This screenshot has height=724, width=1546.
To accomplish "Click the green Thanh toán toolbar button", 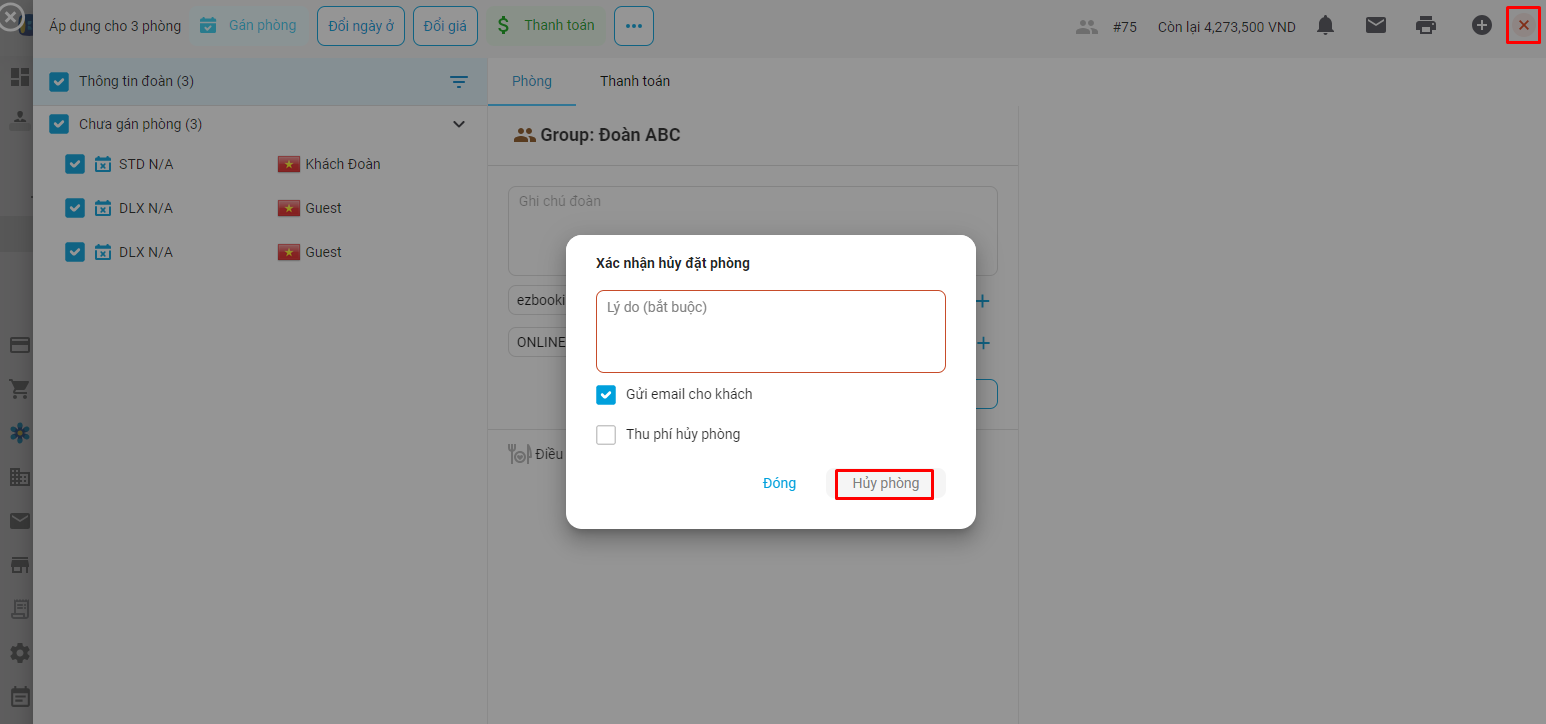I will 546,26.
